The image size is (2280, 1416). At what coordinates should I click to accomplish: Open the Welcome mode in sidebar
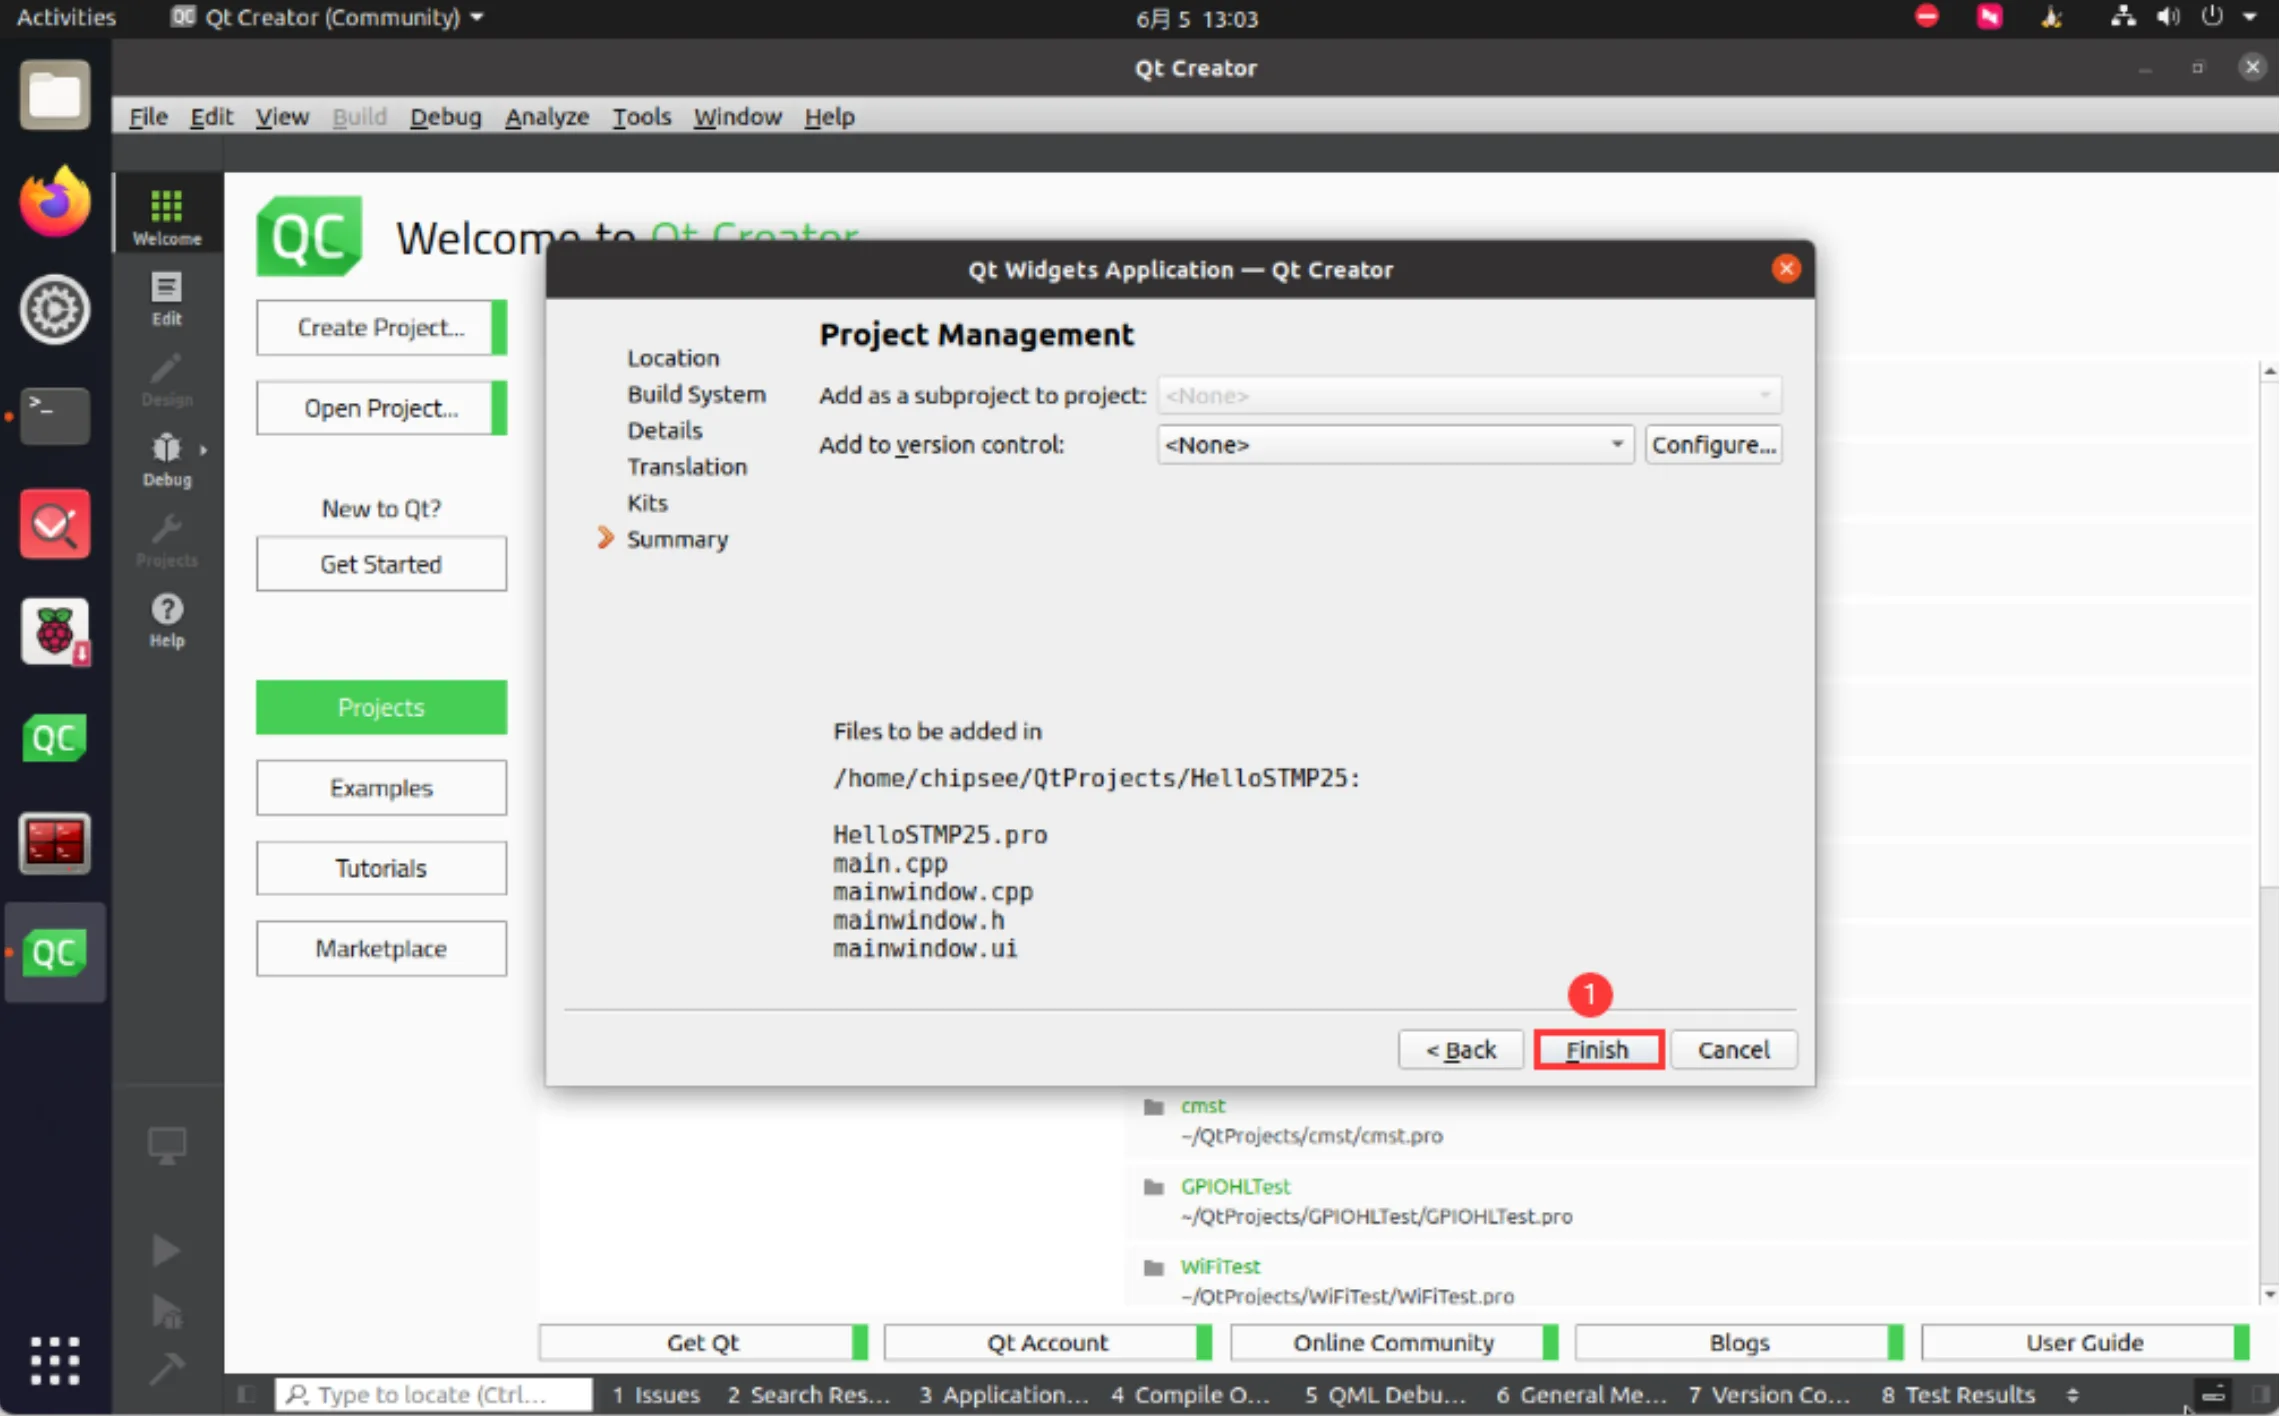[167, 216]
